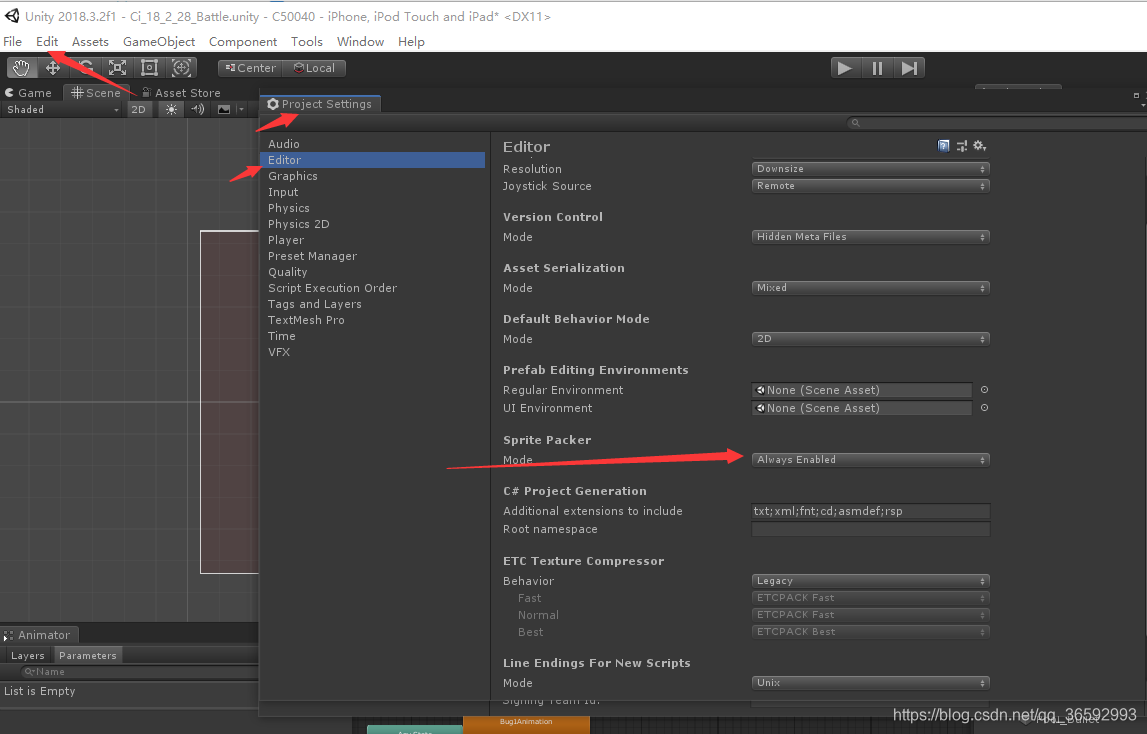The image size is (1147, 734).
Task: Select Tags and Layers category
Action: pyautogui.click(x=372, y=304)
